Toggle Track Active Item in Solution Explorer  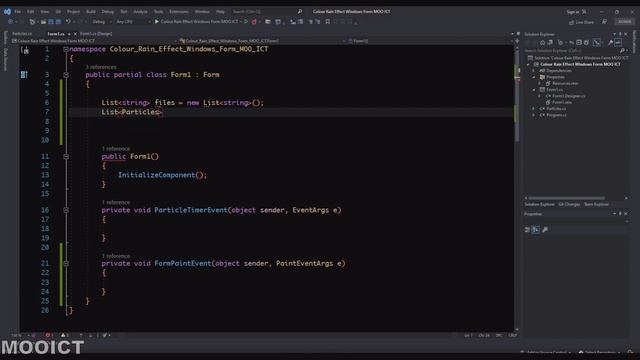[x=597, y=42]
